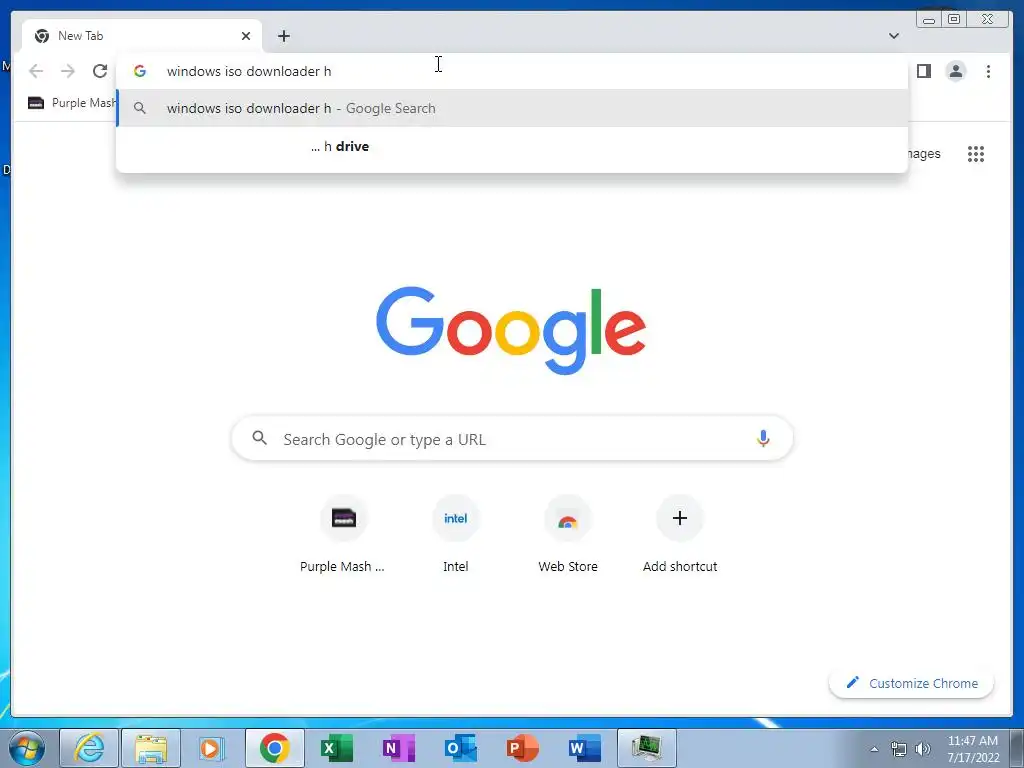Viewport: 1024px width, 768px height.
Task: Click the address bar text field
Action: click(x=512, y=71)
